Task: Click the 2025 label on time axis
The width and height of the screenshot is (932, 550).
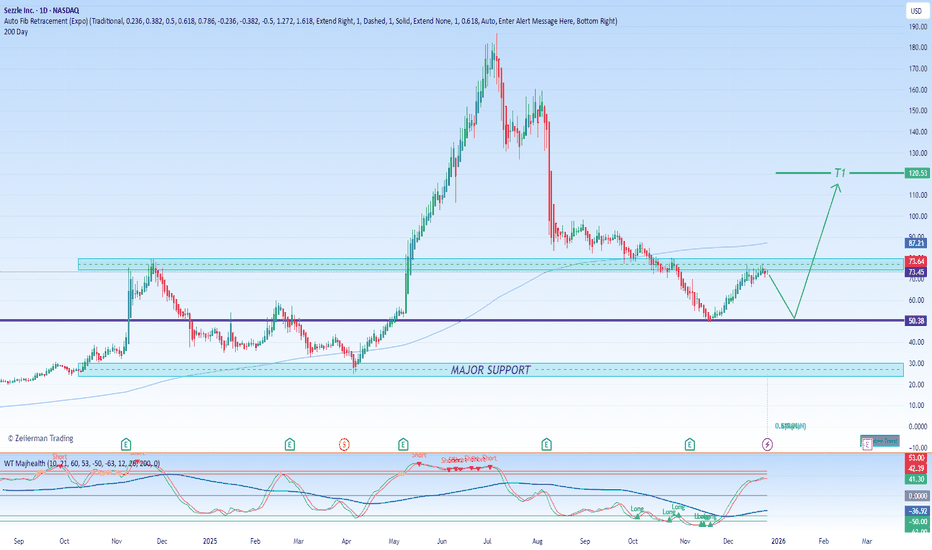Action: click(208, 539)
